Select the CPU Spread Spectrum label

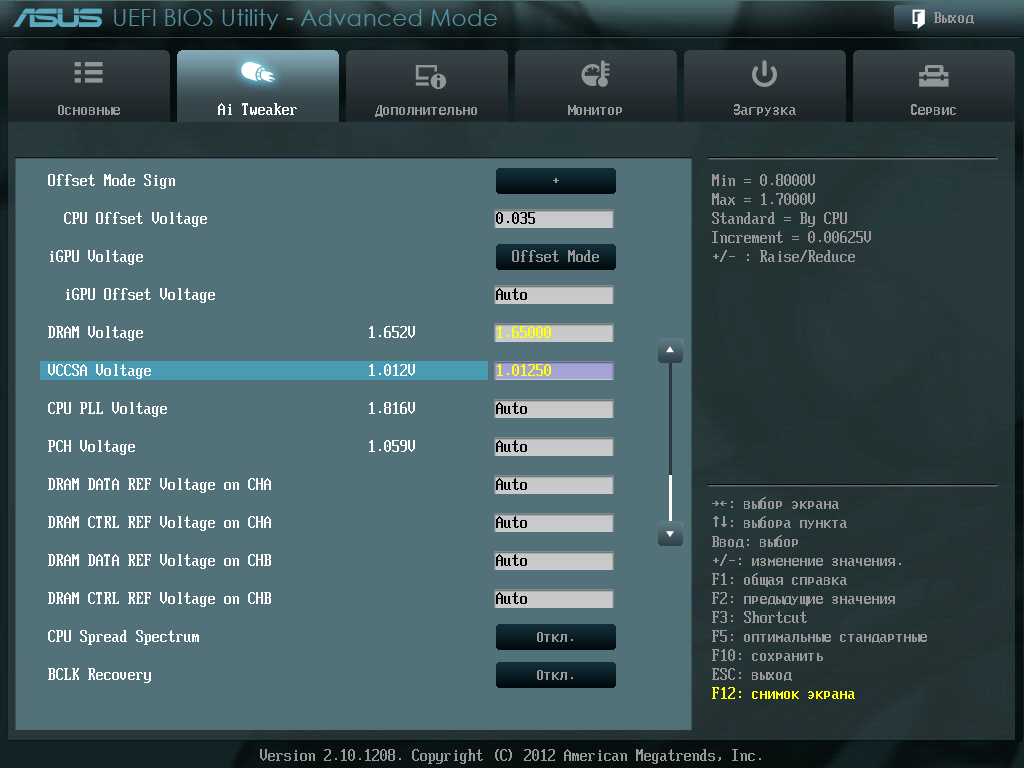pos(123,637)
